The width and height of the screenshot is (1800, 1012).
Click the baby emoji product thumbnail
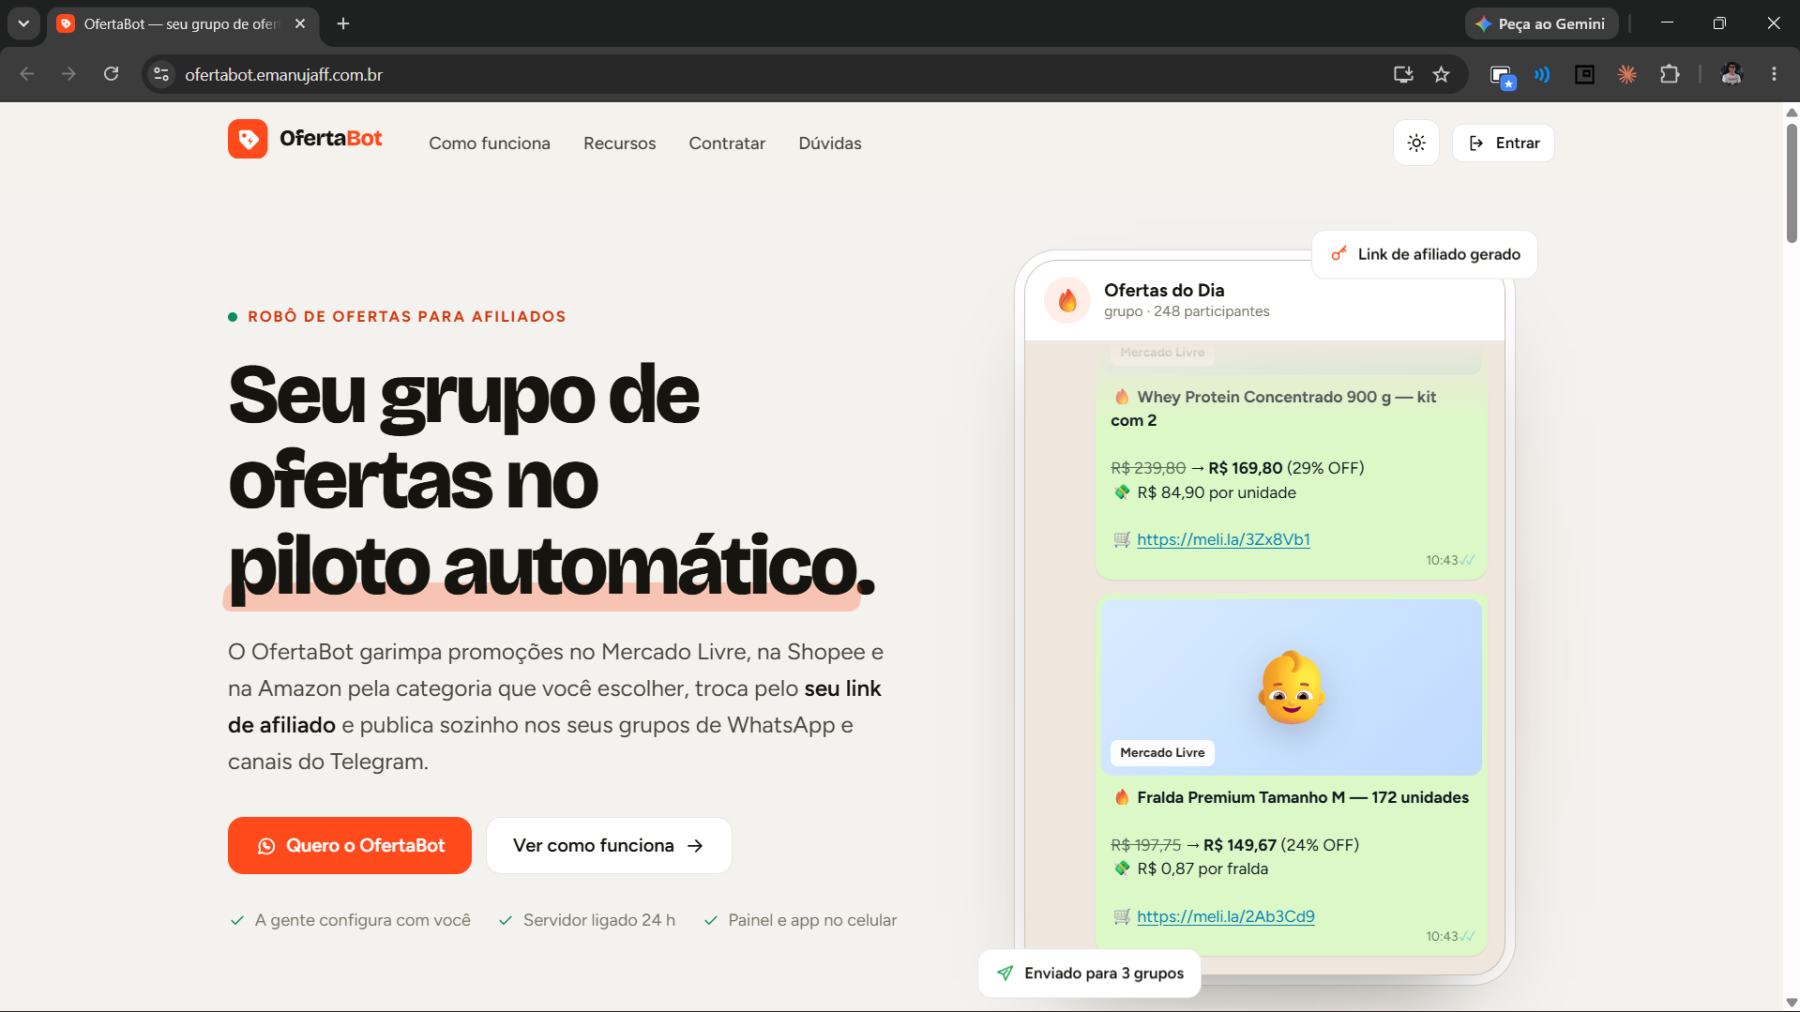point(1291,687)
